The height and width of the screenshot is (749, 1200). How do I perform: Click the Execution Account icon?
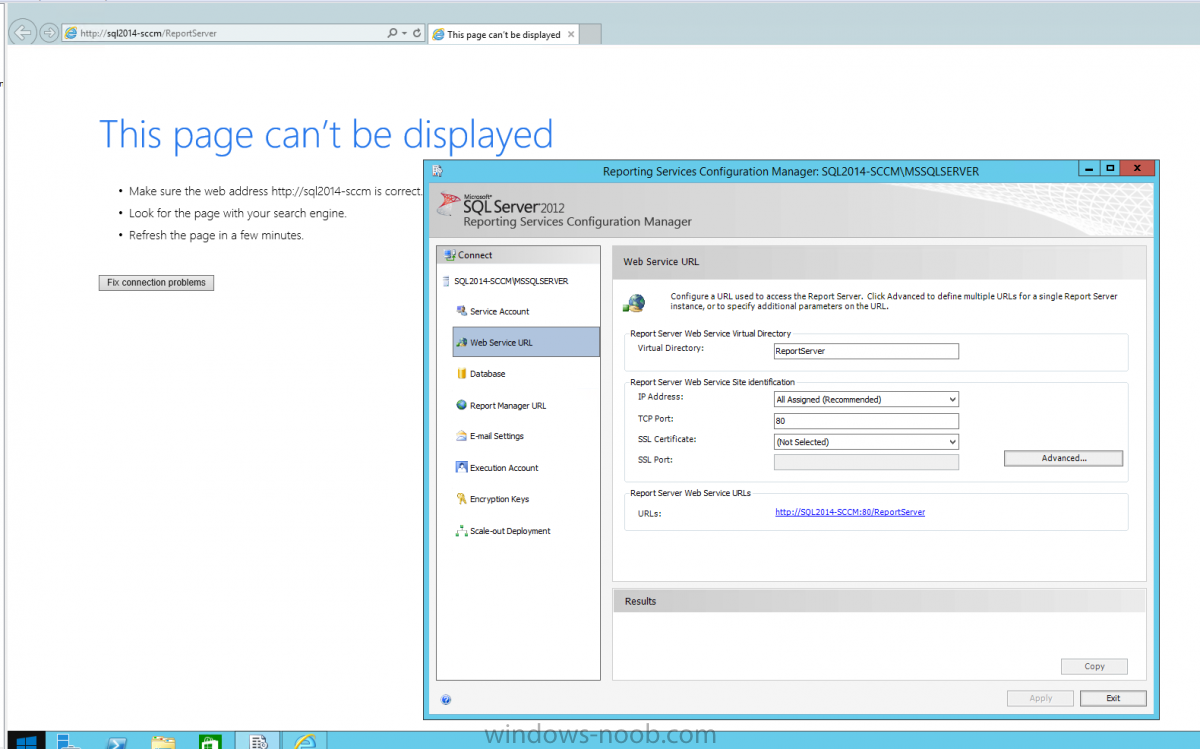(461, 467)
